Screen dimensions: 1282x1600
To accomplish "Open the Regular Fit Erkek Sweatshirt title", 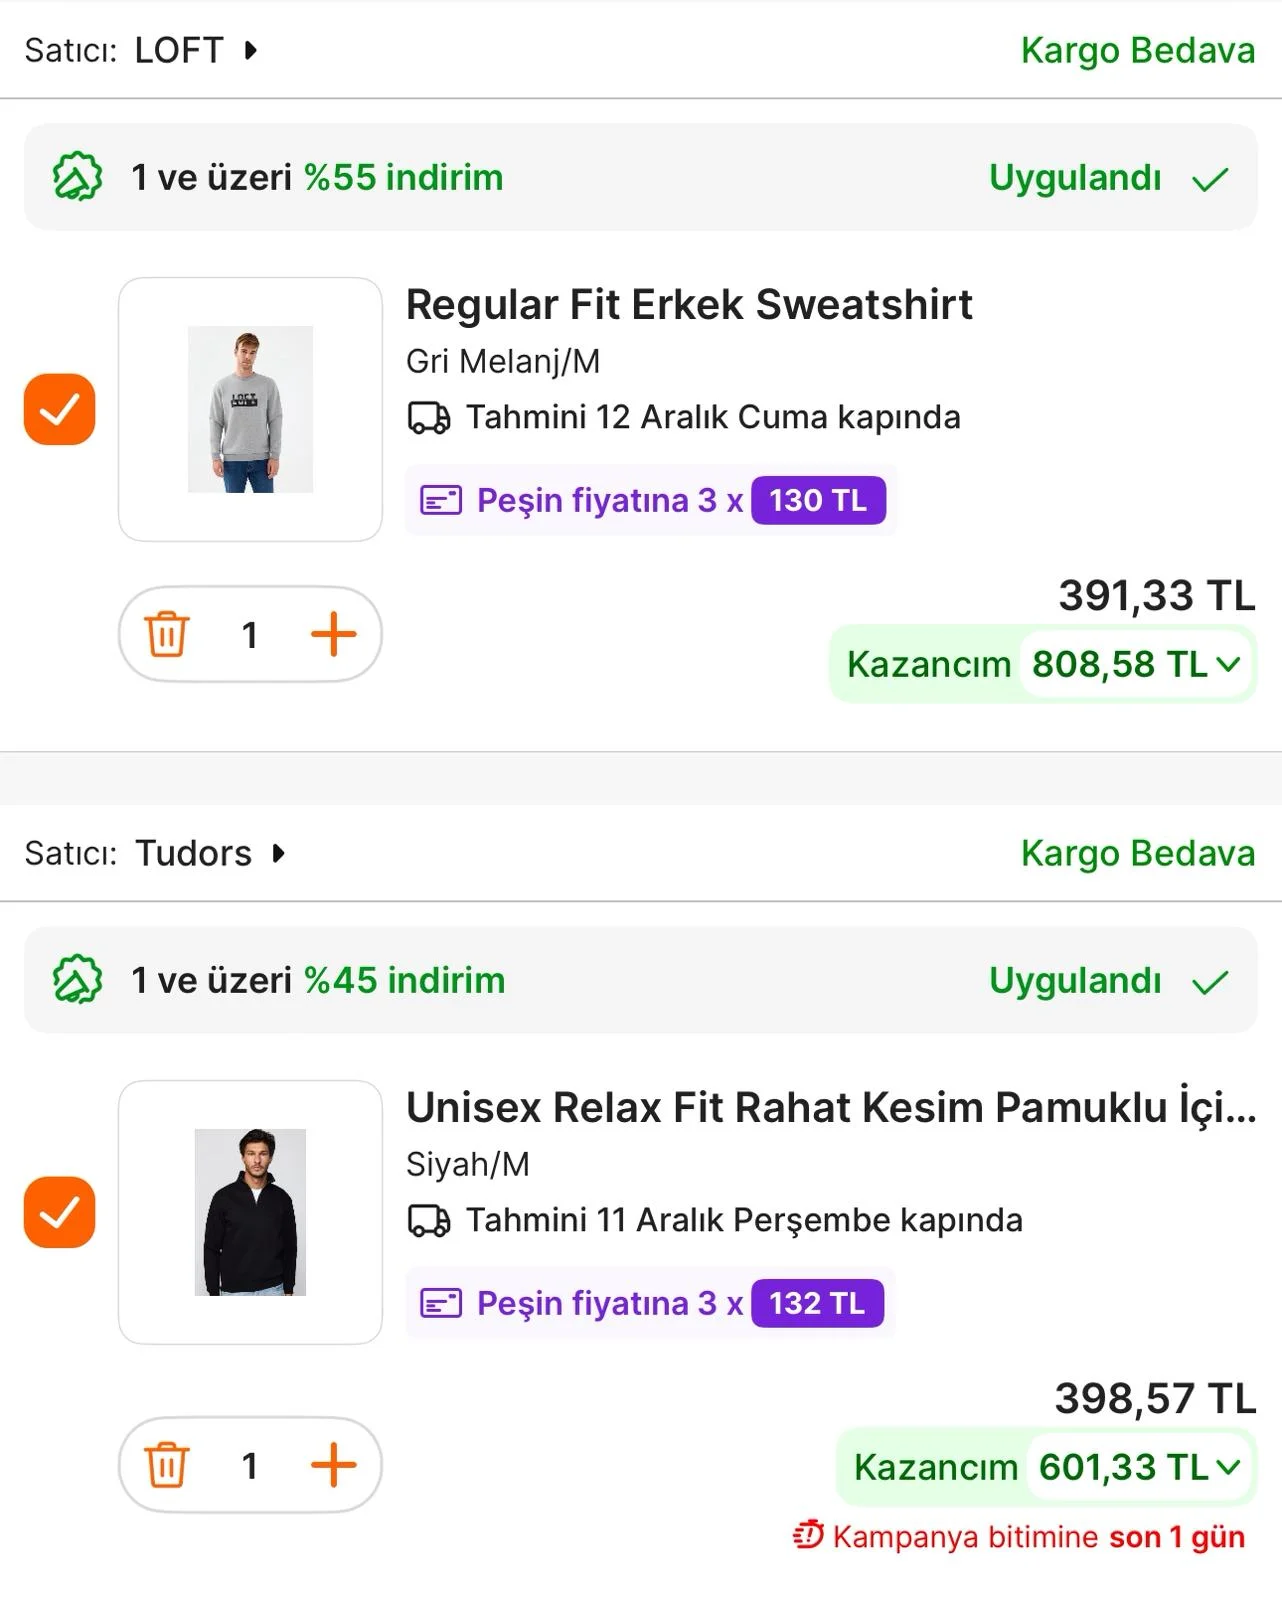I will pos(688,305).
